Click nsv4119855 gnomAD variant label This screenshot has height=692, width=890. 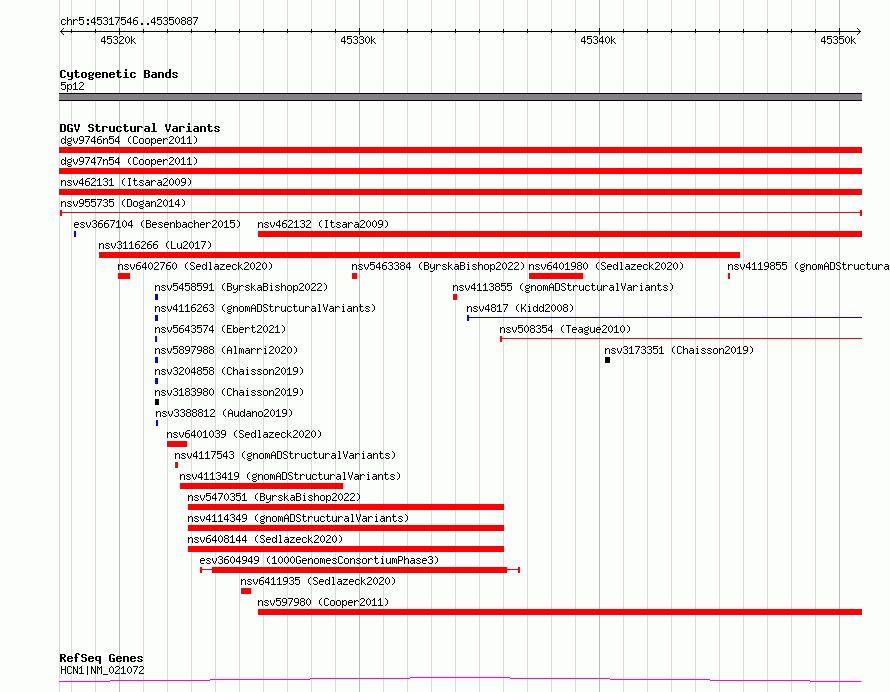point(808,266)
